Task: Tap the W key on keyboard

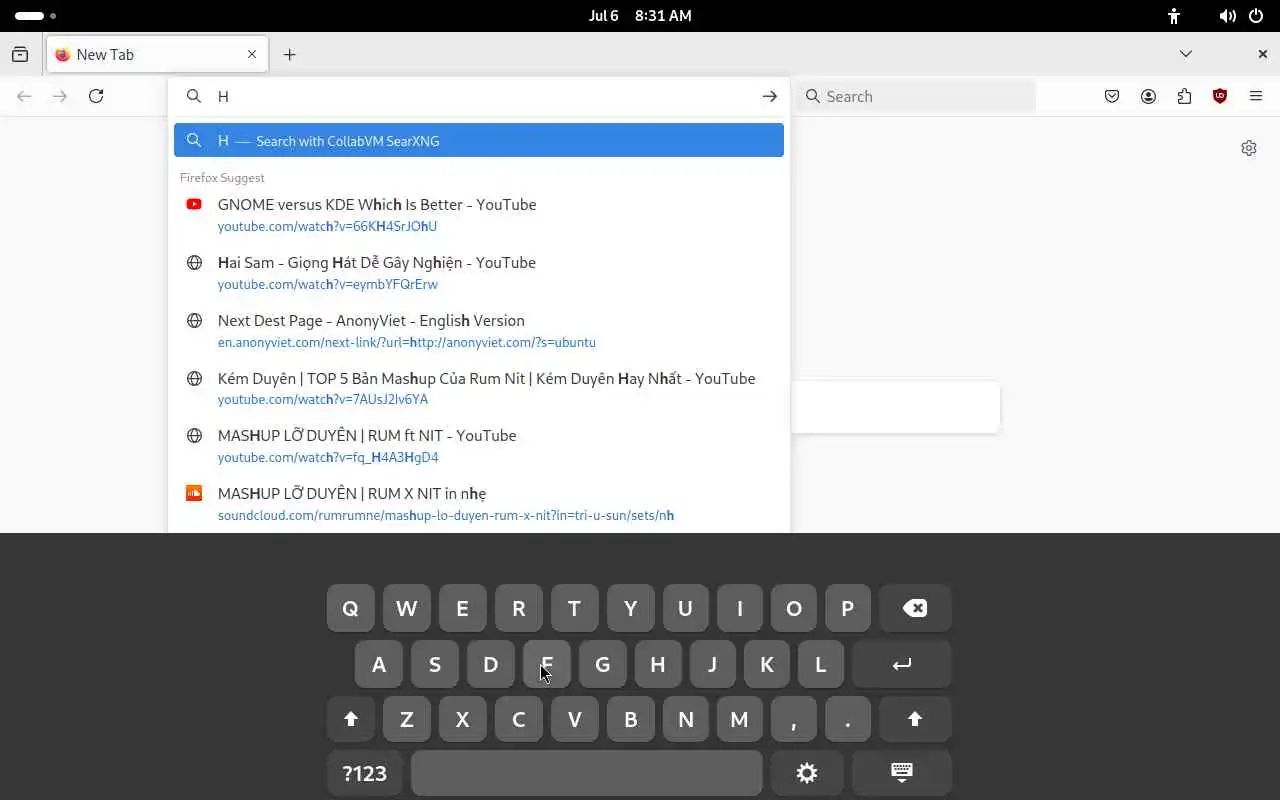Action: click(406, 608)
